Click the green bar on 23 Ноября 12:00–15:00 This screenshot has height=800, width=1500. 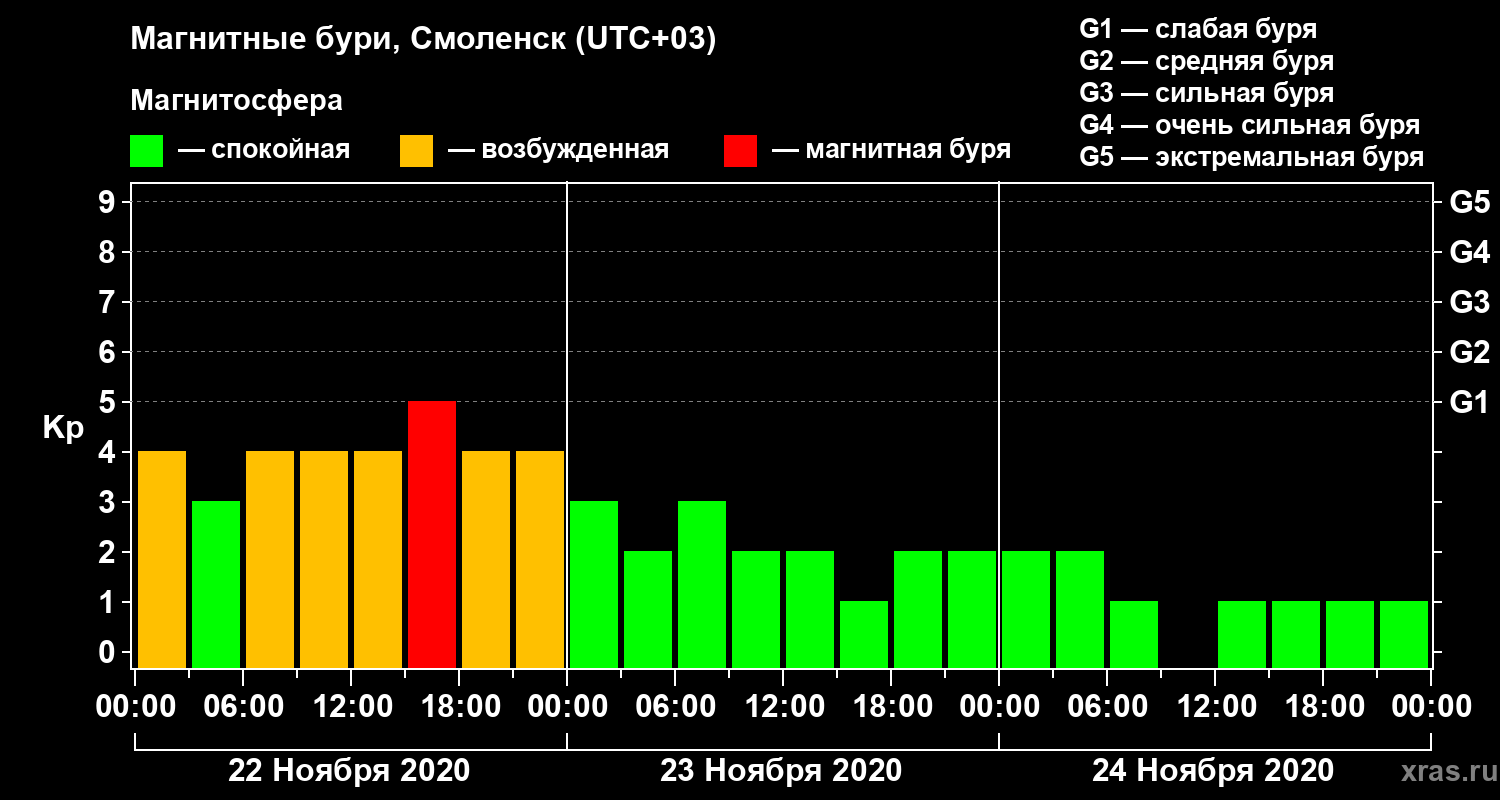810,610
